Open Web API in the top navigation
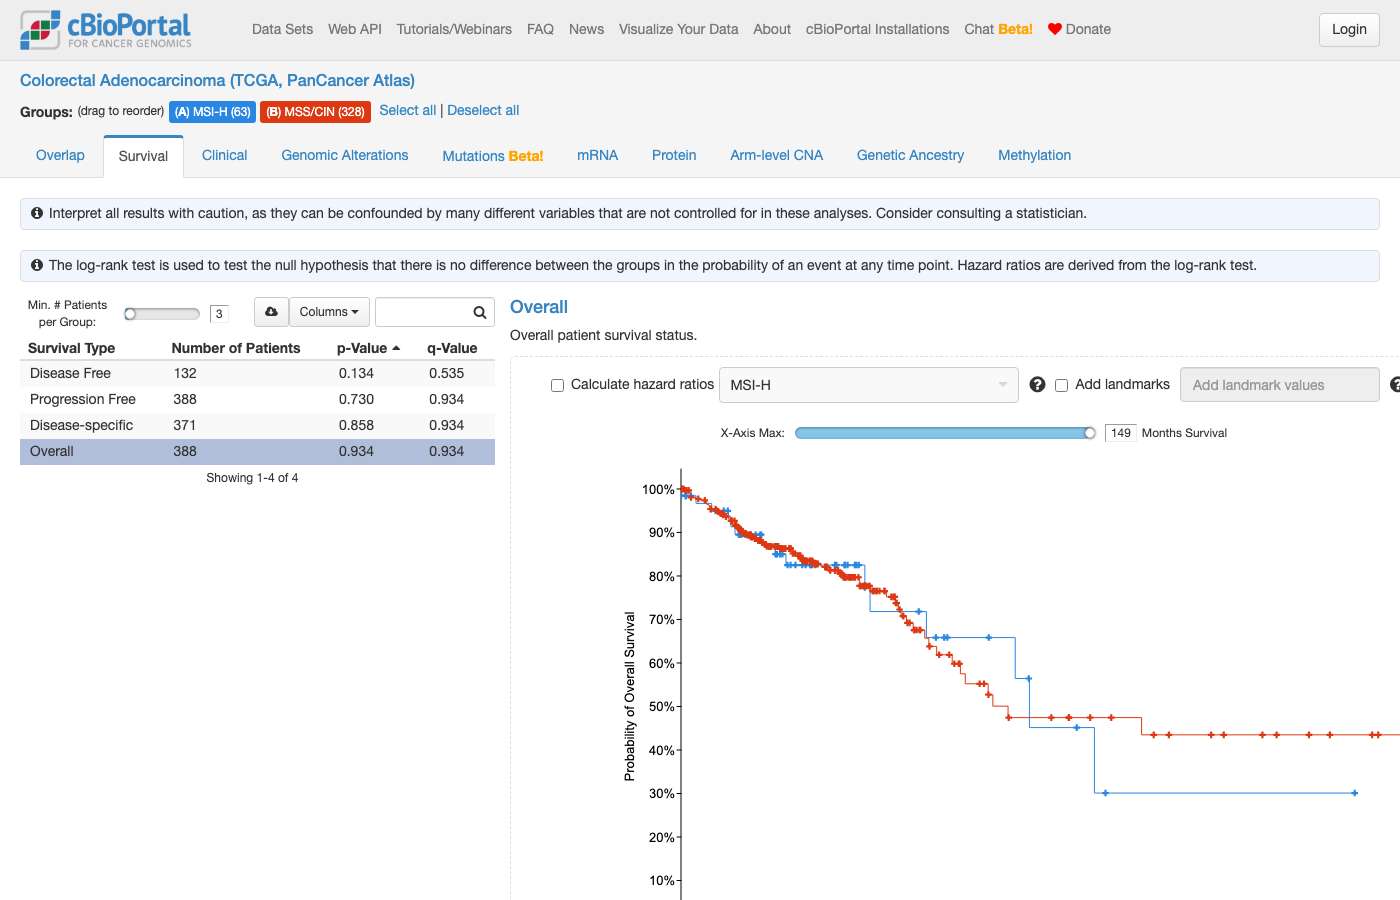 pyautogui.click(x=355, y=29)
